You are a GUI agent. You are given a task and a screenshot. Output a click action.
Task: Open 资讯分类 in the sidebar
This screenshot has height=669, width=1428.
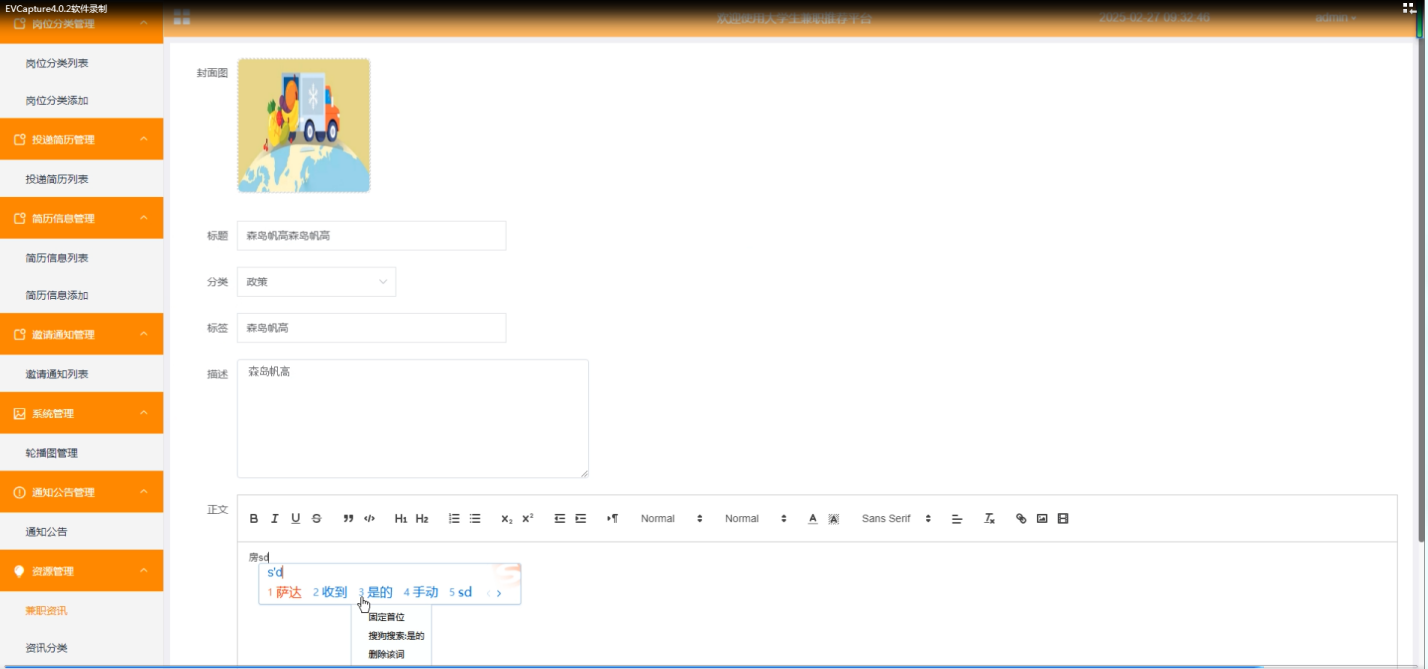click(x=47, y=648)
